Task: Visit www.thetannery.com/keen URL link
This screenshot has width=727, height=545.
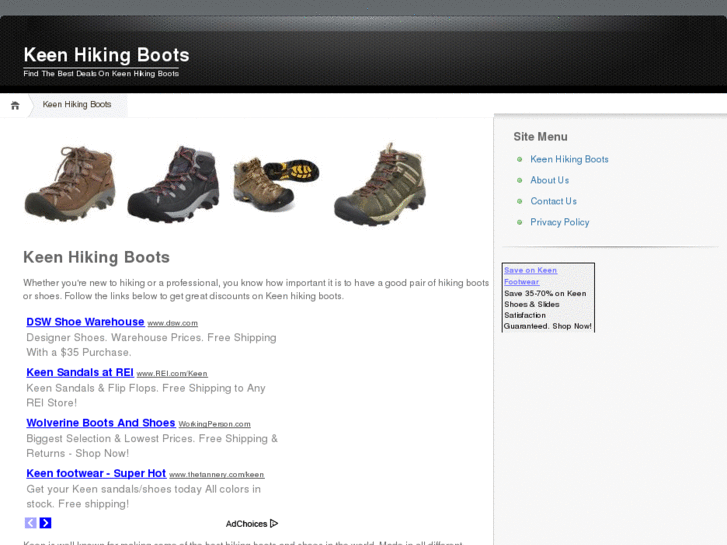Action: point(217,475)
